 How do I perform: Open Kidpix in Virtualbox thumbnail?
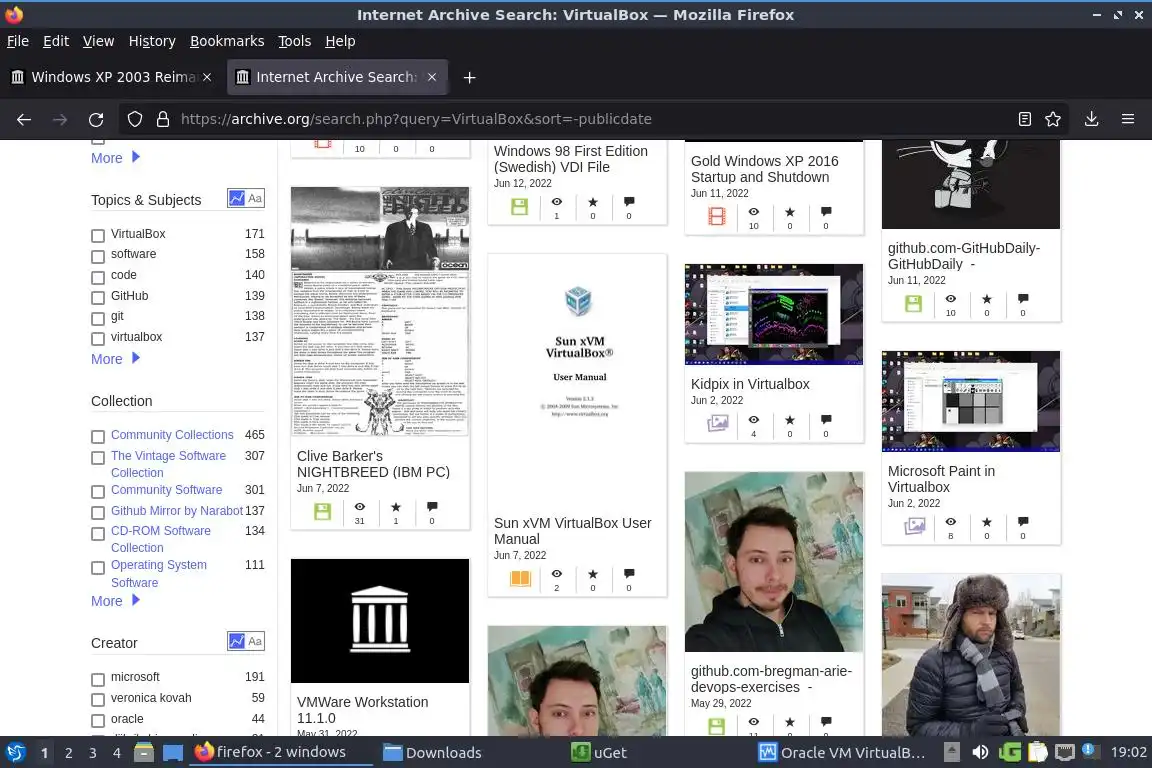[x=774, y=315]
